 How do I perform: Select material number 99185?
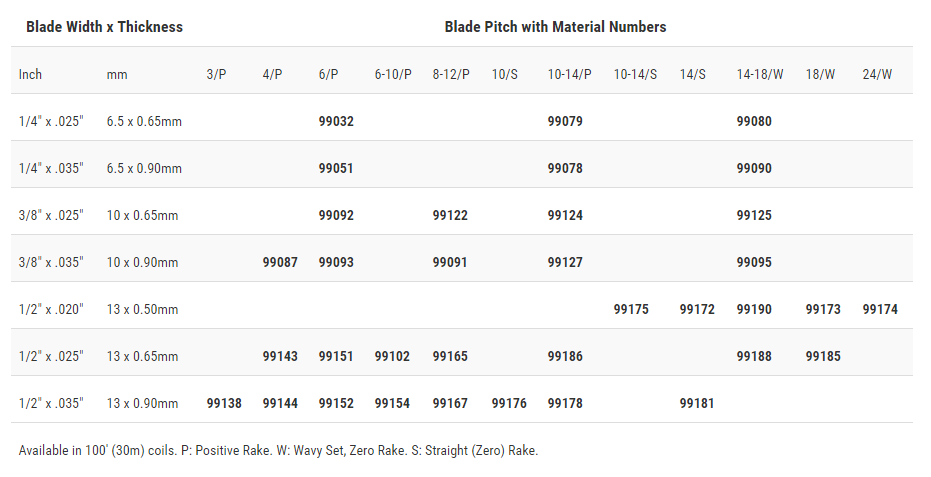point(823,356)
